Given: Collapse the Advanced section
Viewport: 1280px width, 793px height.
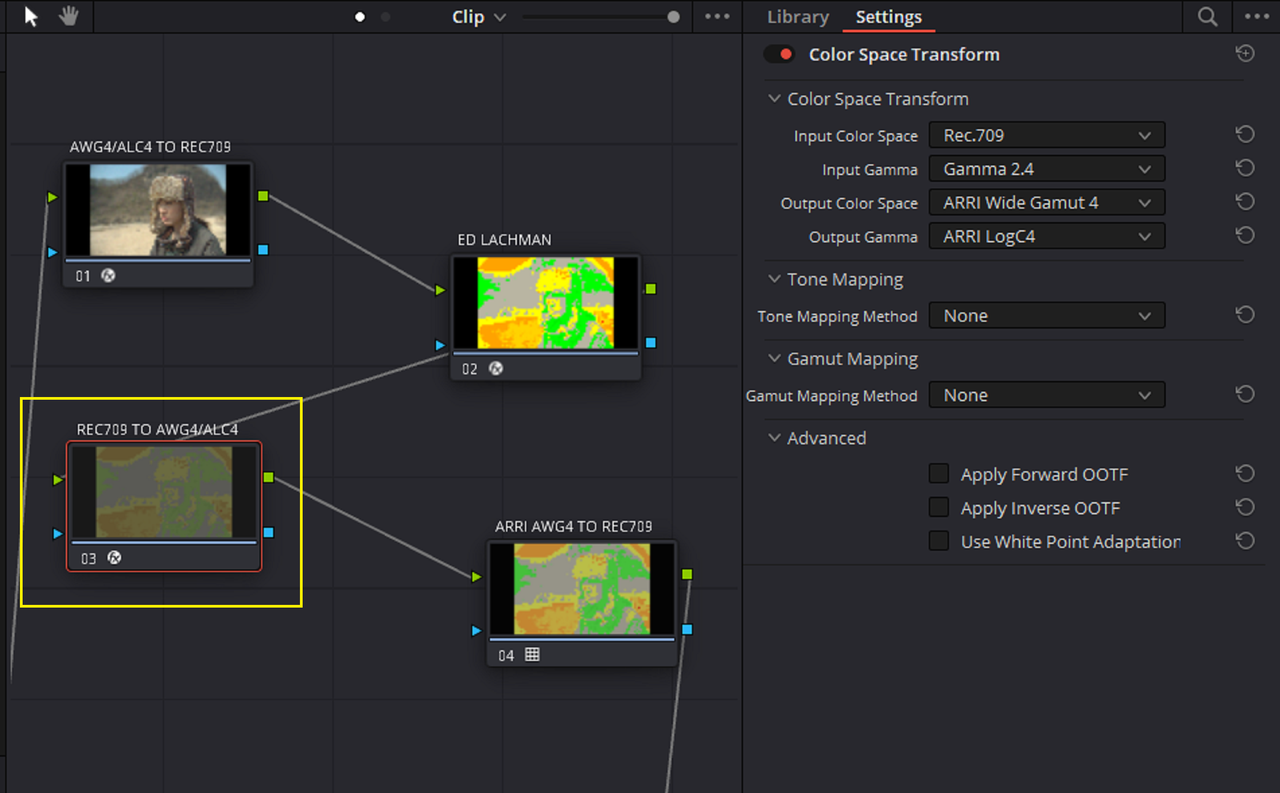Looking at the screenshot, I should click(774, 438).
